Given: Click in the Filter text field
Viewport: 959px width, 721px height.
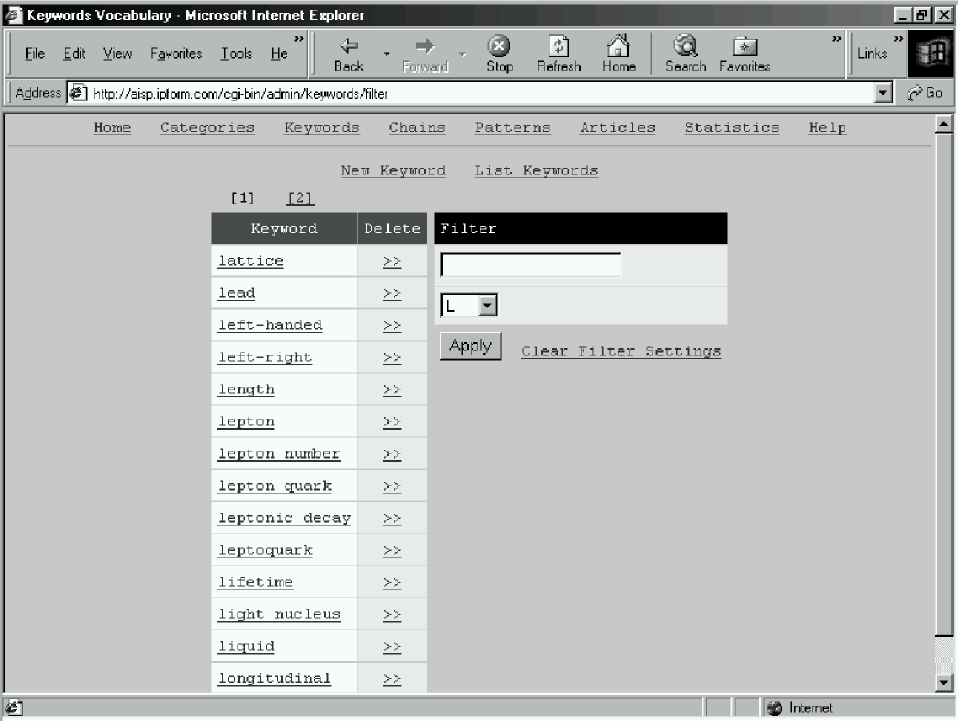Looking at the screenshot, I should click(530, 265).
